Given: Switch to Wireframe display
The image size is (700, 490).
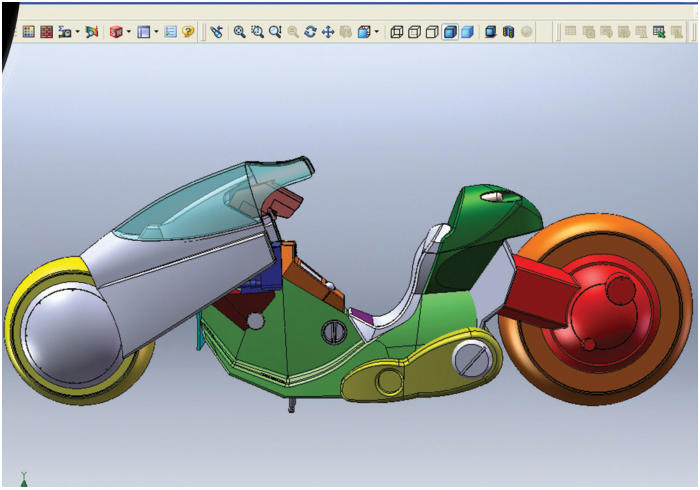Looking at the screenshot, I should [396, 32].
